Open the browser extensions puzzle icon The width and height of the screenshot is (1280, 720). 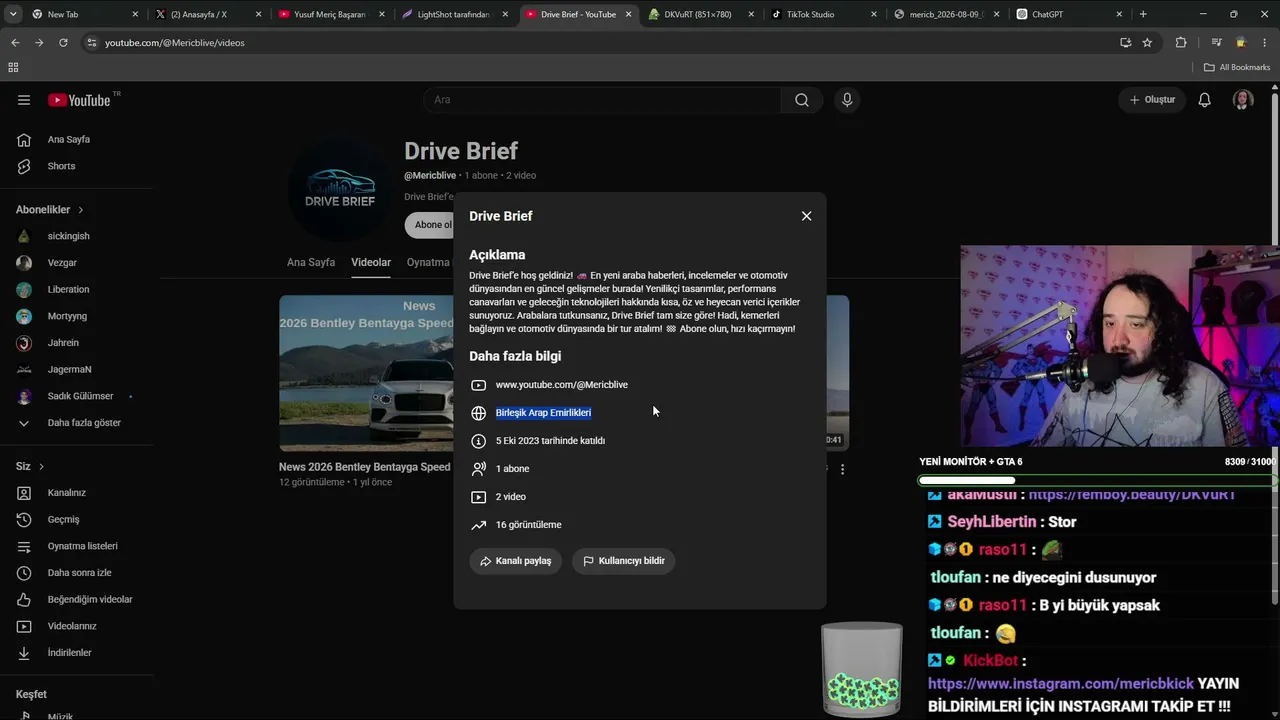point(1181,43)
